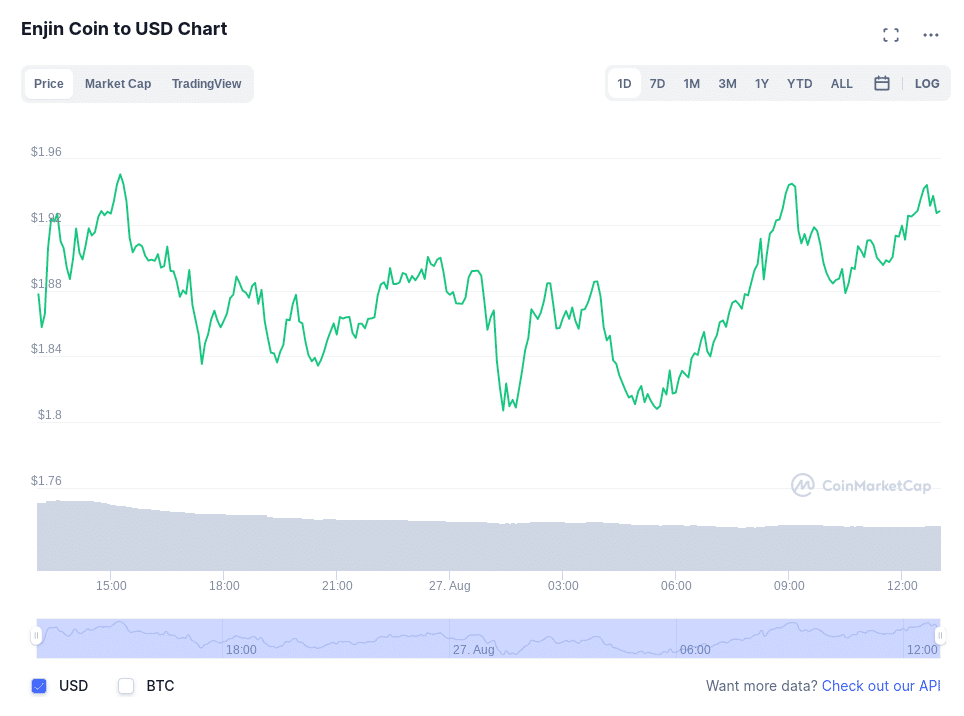Click the CoinMarketCap watermark logo
Image resolution: width=964 pixels, height=716 pixels.
(x=861, y=486)
